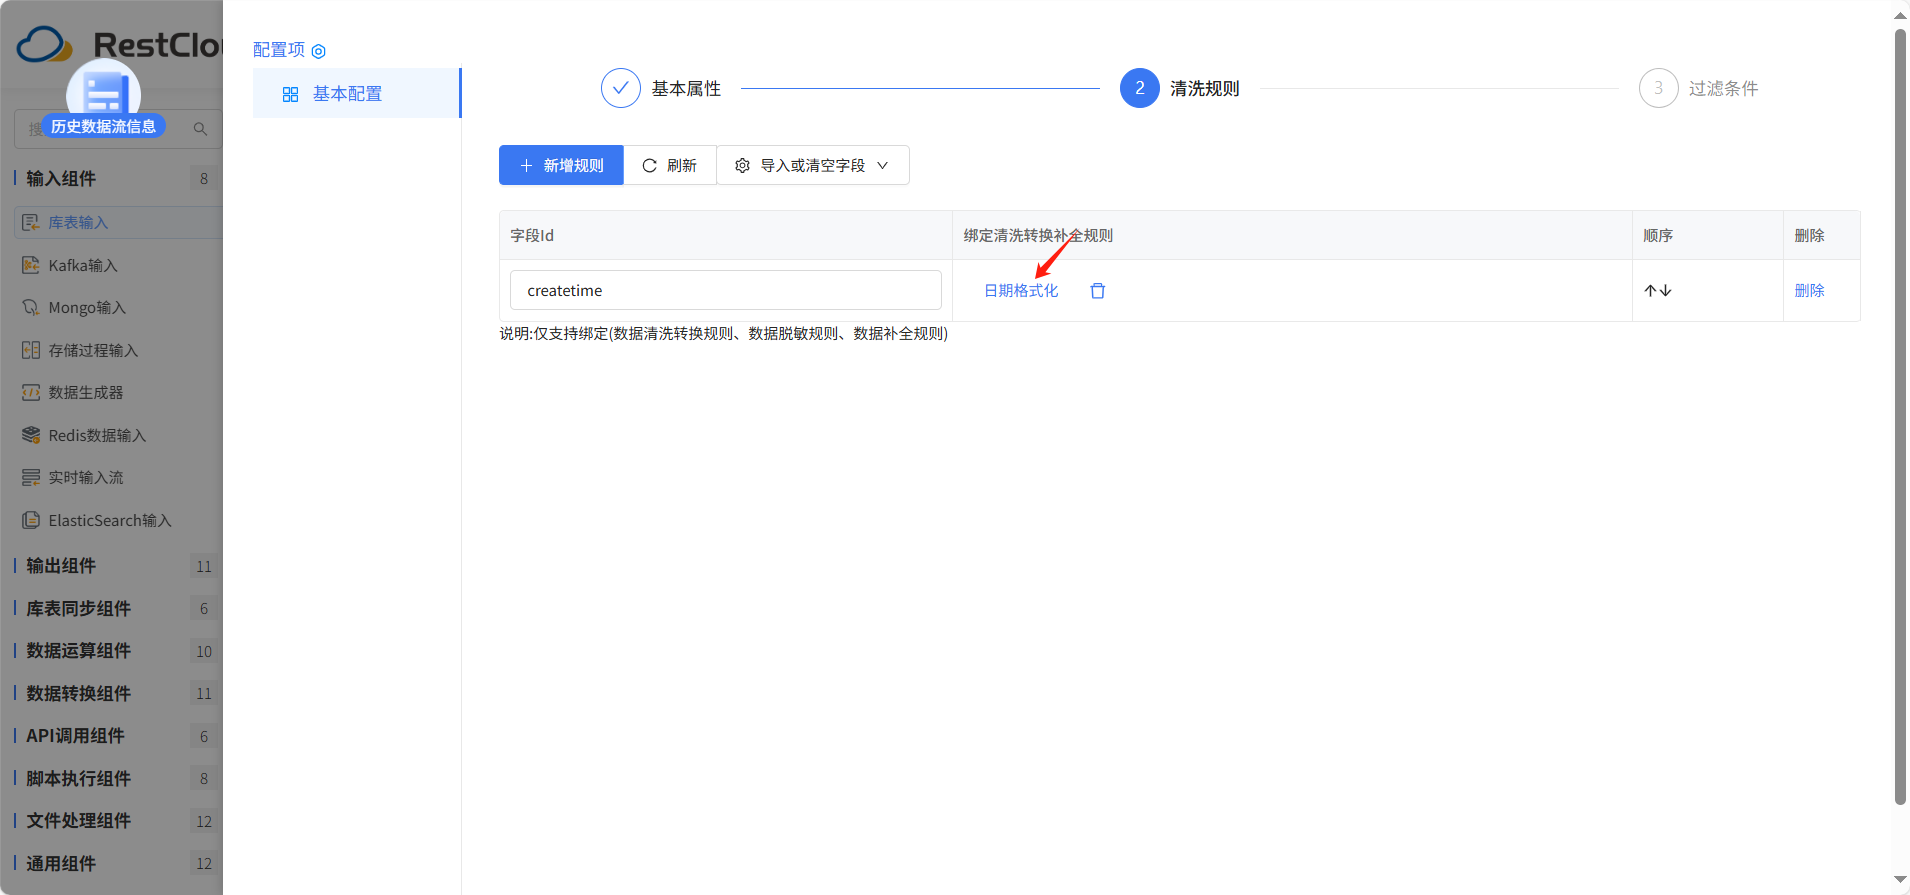Click the trash icon beside 日期格式化
The width and height of the screenshot is (1910, 895).
[x=1097, y=291]
